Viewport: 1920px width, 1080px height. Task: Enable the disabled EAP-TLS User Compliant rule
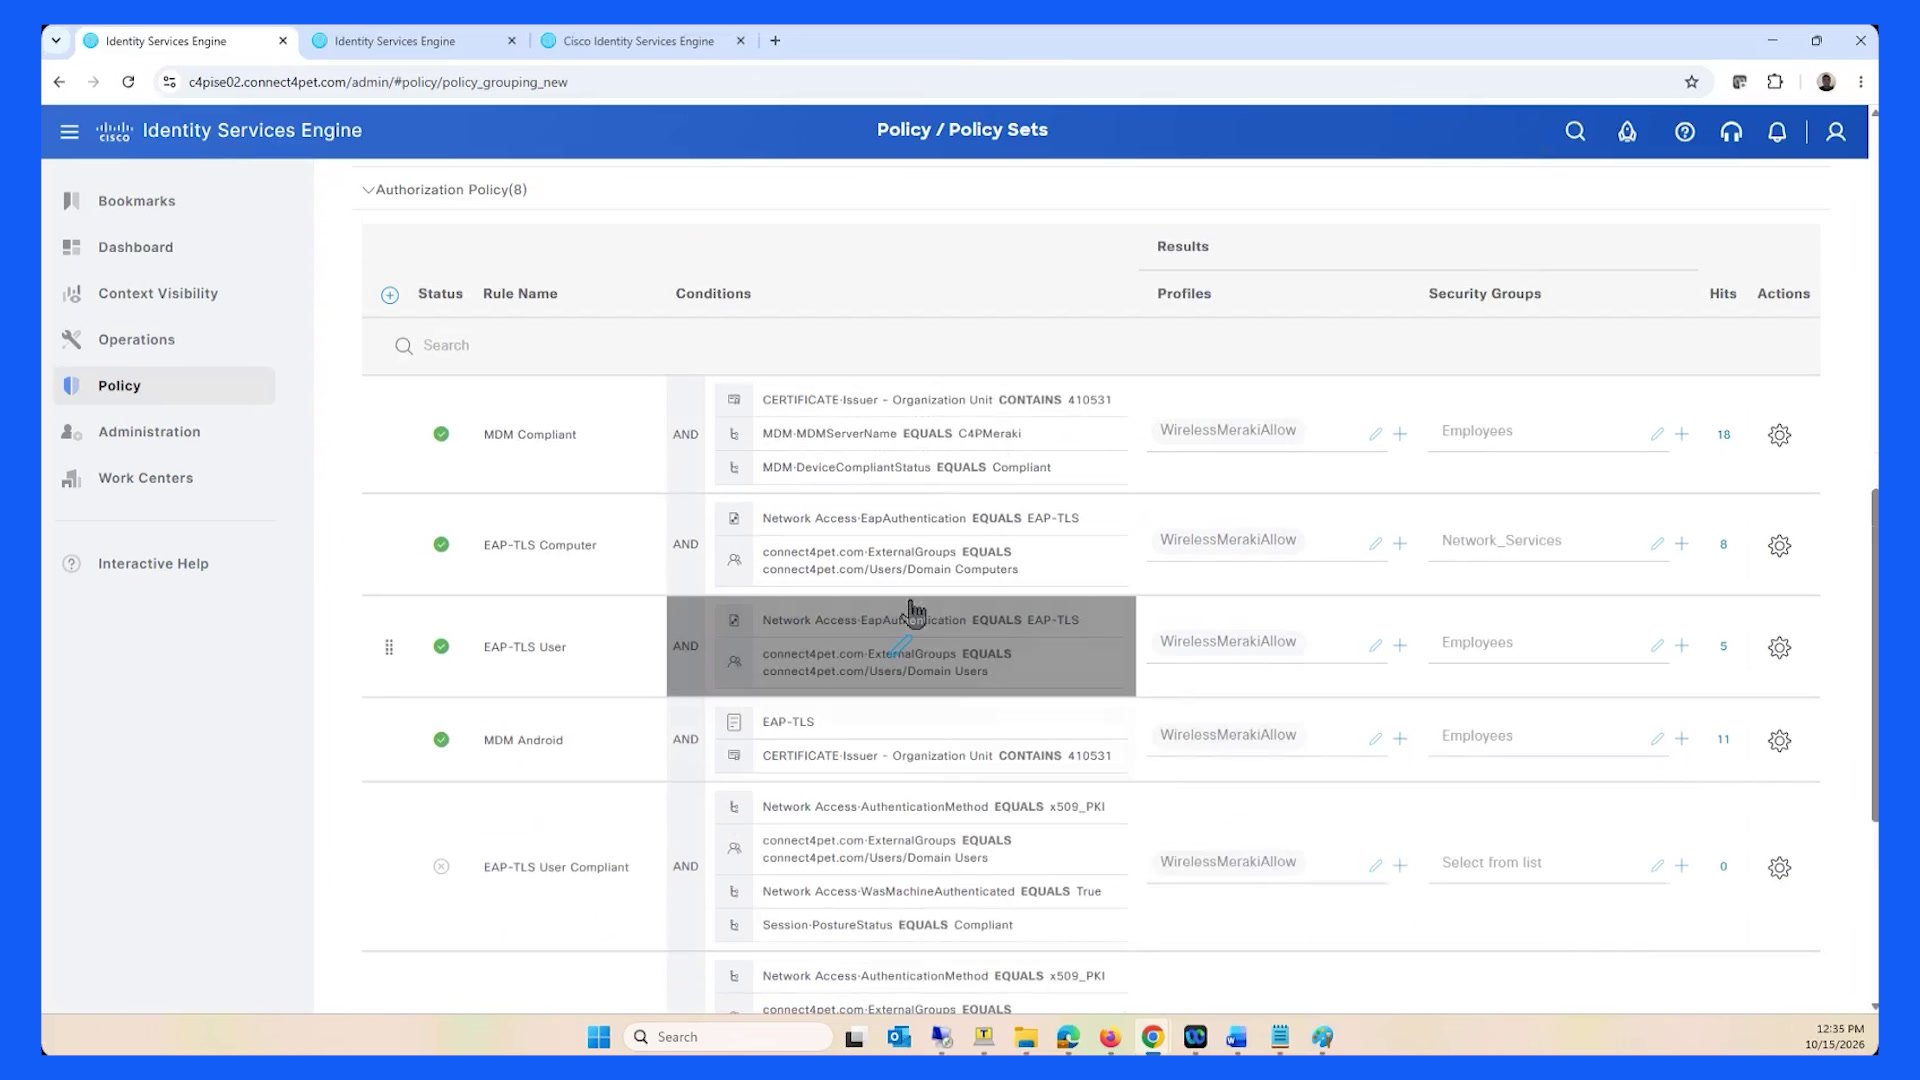(441, 866)
